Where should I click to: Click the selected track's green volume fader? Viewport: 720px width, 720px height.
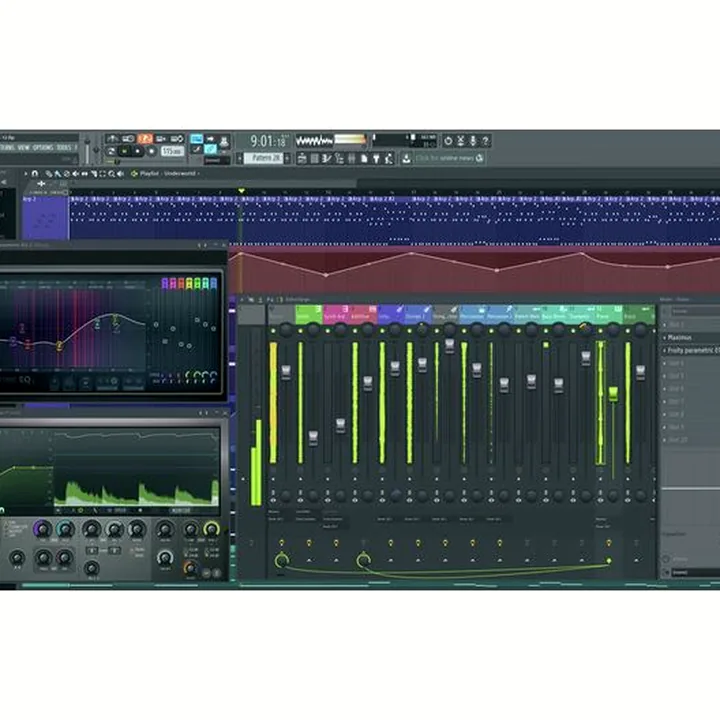[x=613, y=394]
